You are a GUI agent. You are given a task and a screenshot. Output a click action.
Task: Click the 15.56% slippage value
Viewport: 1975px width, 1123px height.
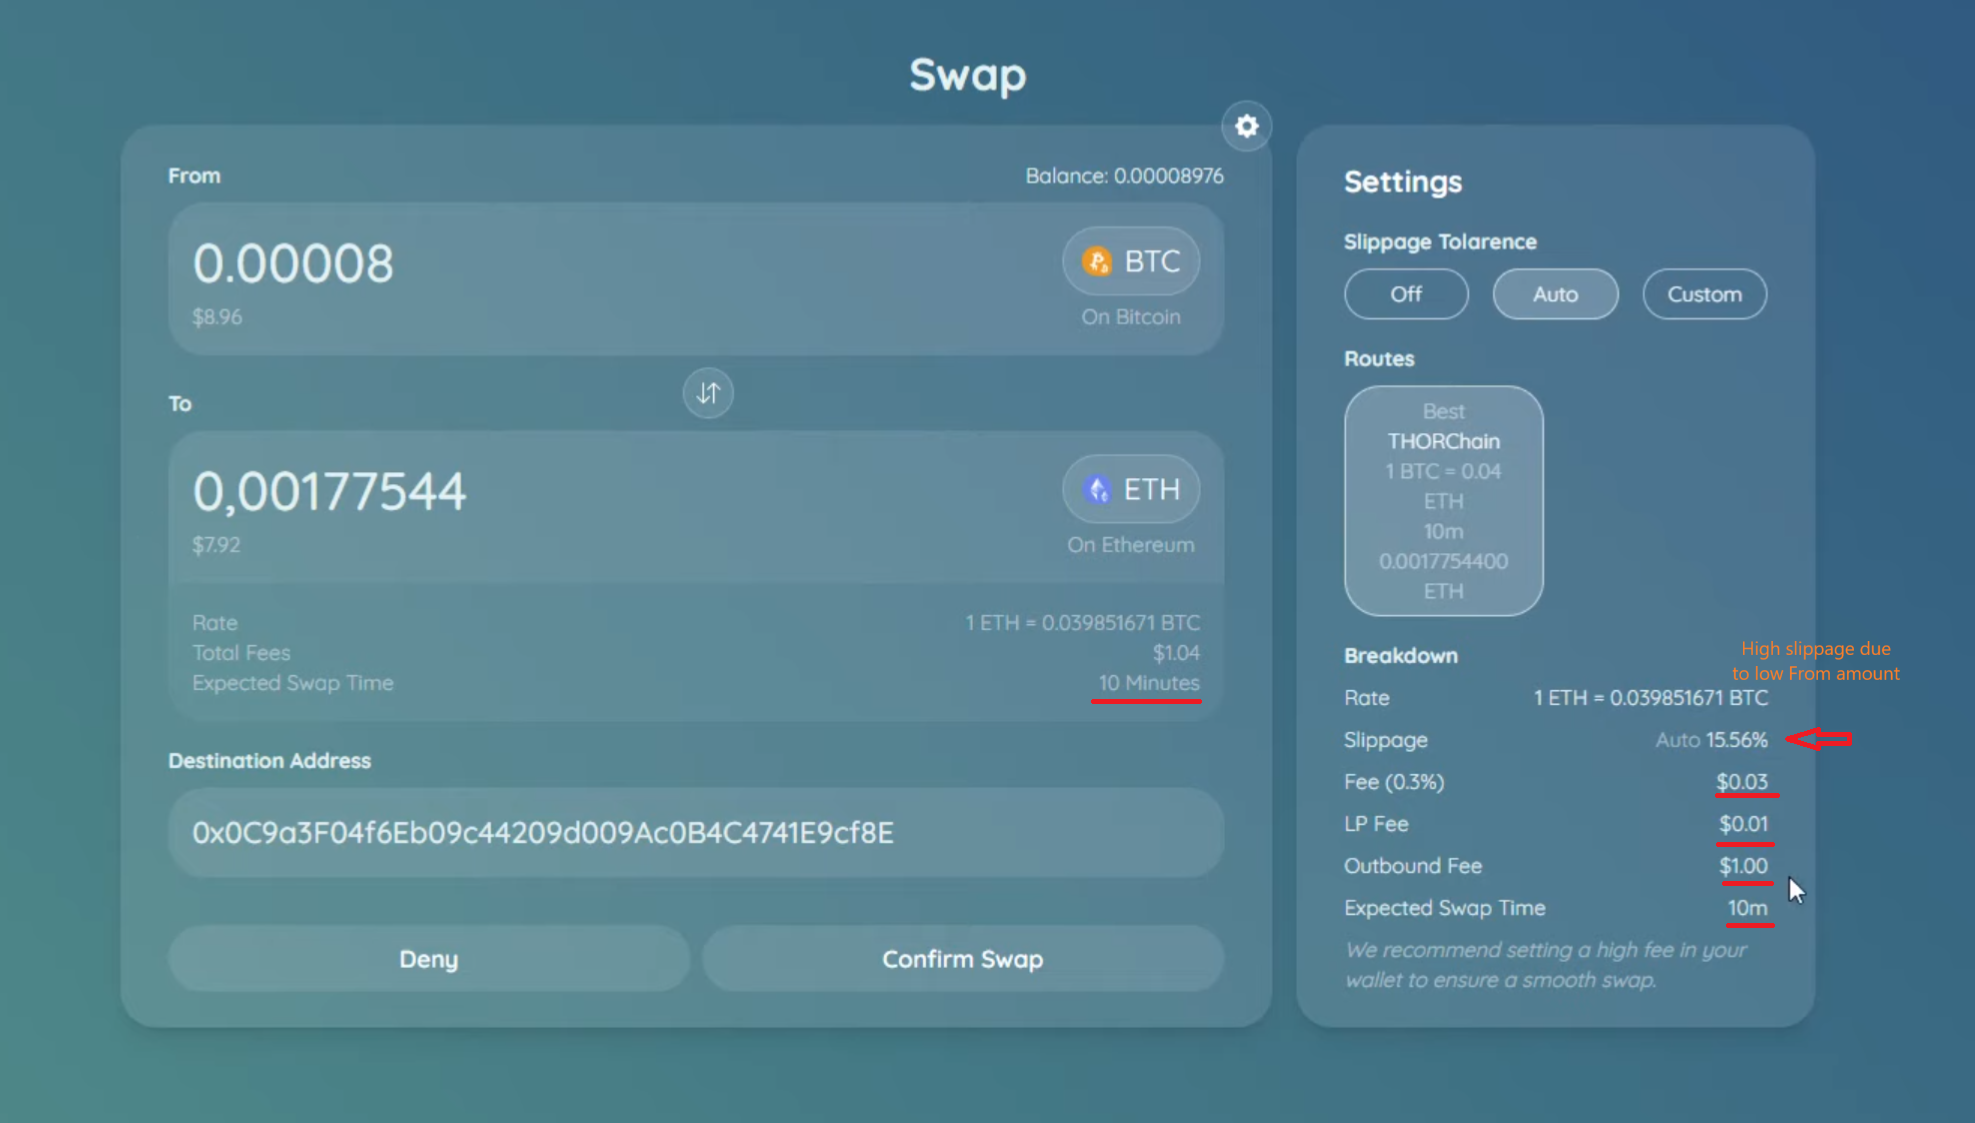(1736, 740)
